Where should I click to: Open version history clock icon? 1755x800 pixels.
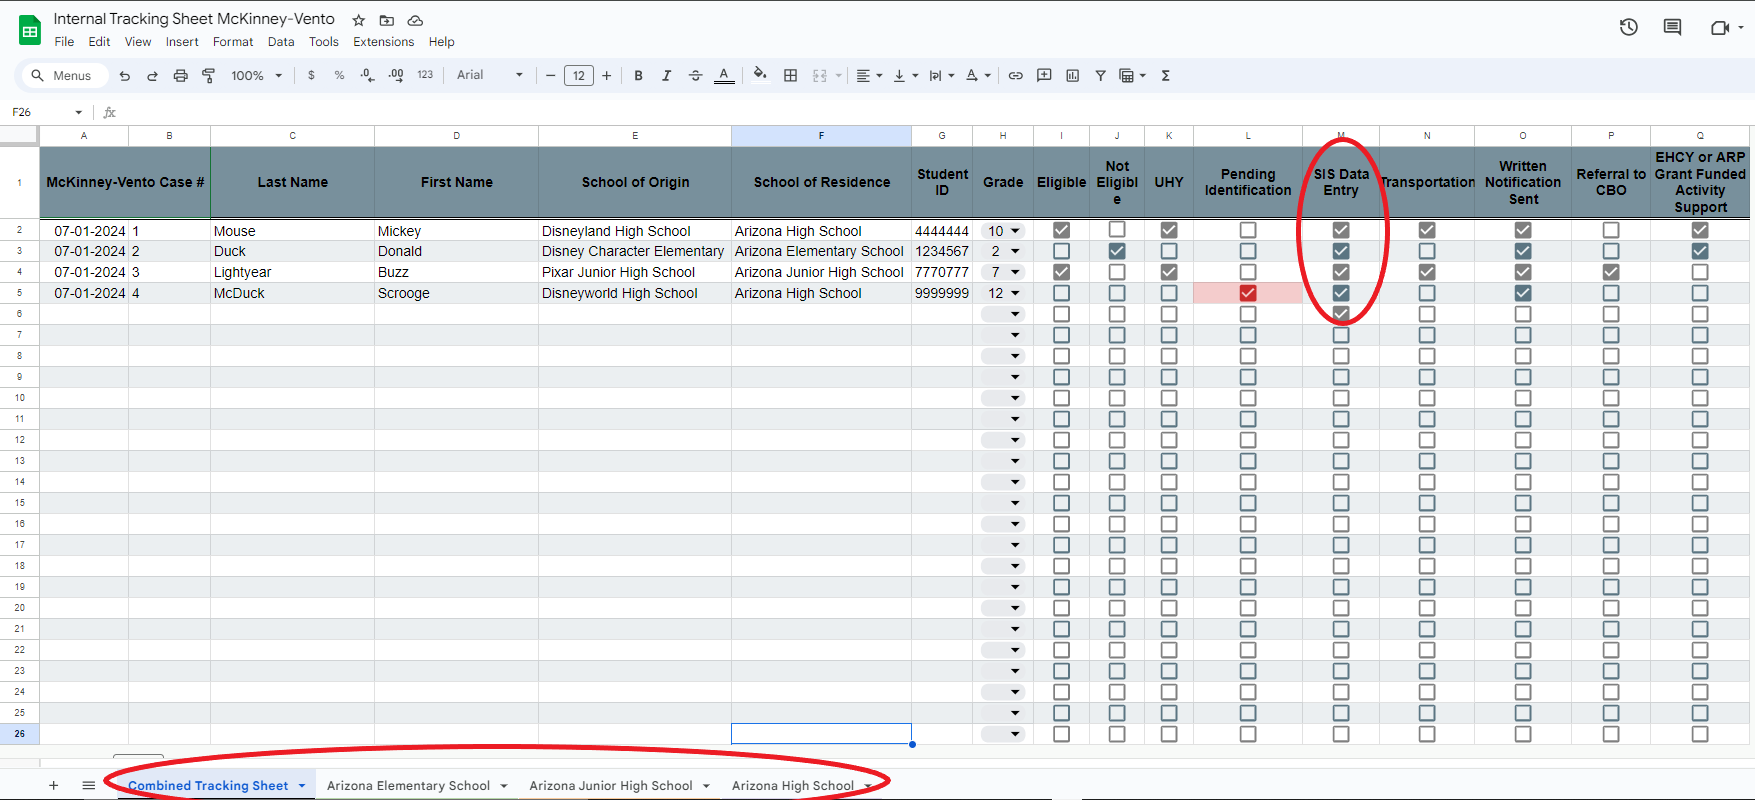point(1628,27)
